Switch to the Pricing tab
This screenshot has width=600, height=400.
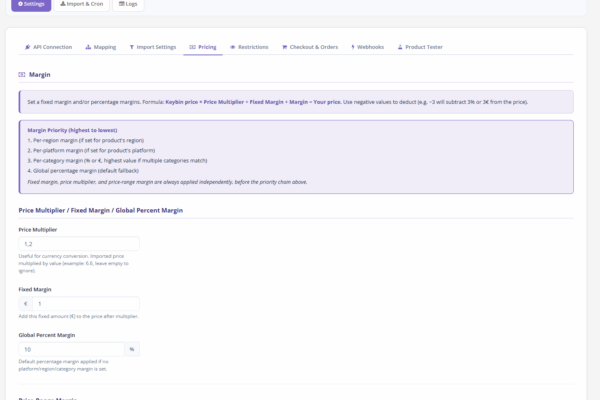click(x=203, y=47)
